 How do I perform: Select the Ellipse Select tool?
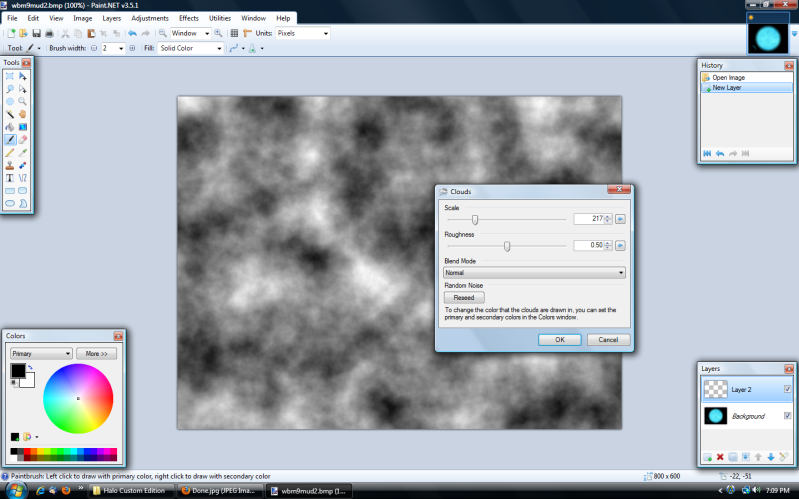click(10, 101)
